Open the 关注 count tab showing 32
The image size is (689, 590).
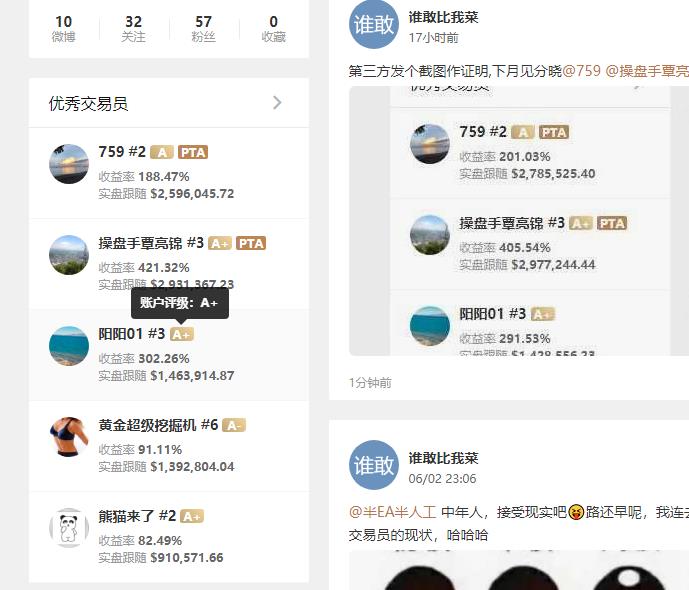134,28
